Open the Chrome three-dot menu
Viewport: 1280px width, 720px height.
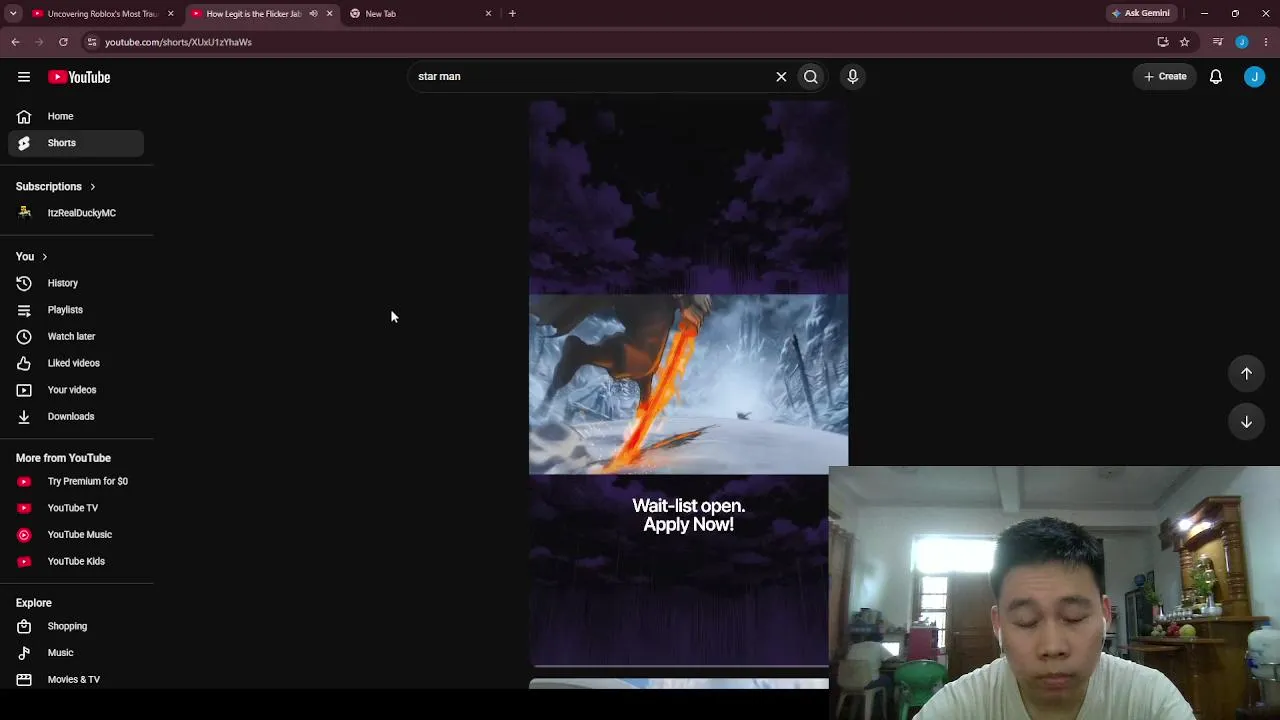[1266, 42]
